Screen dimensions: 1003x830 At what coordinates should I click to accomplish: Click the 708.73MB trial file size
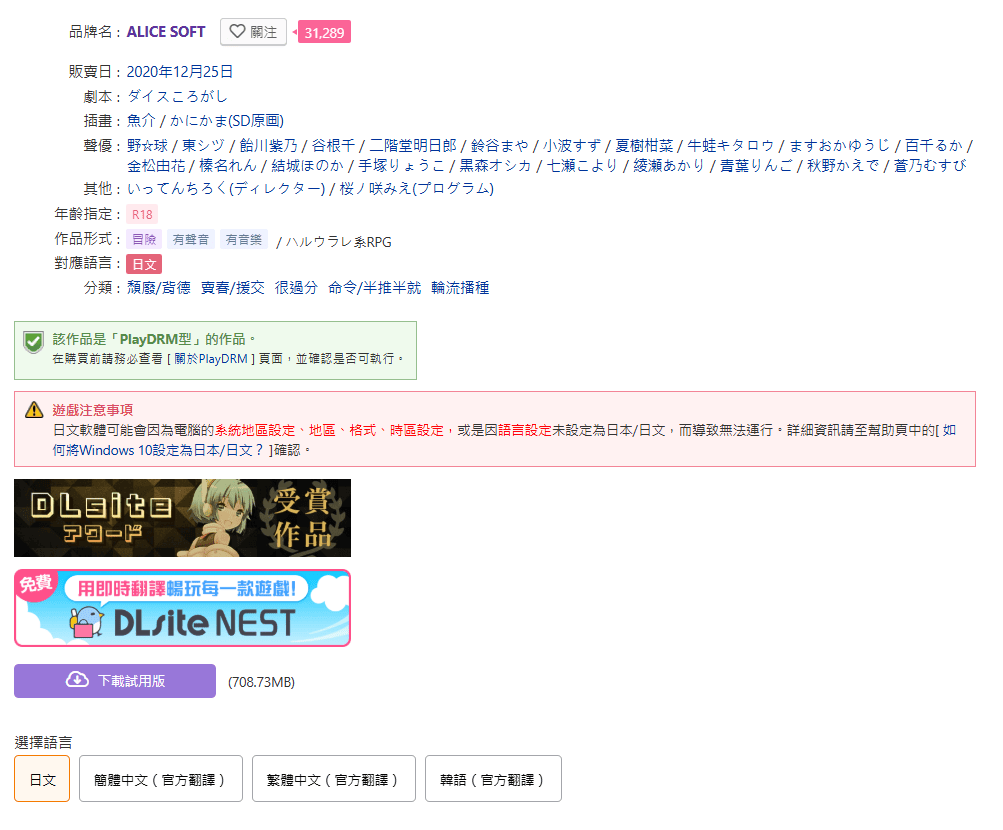(x=261, y=682)
